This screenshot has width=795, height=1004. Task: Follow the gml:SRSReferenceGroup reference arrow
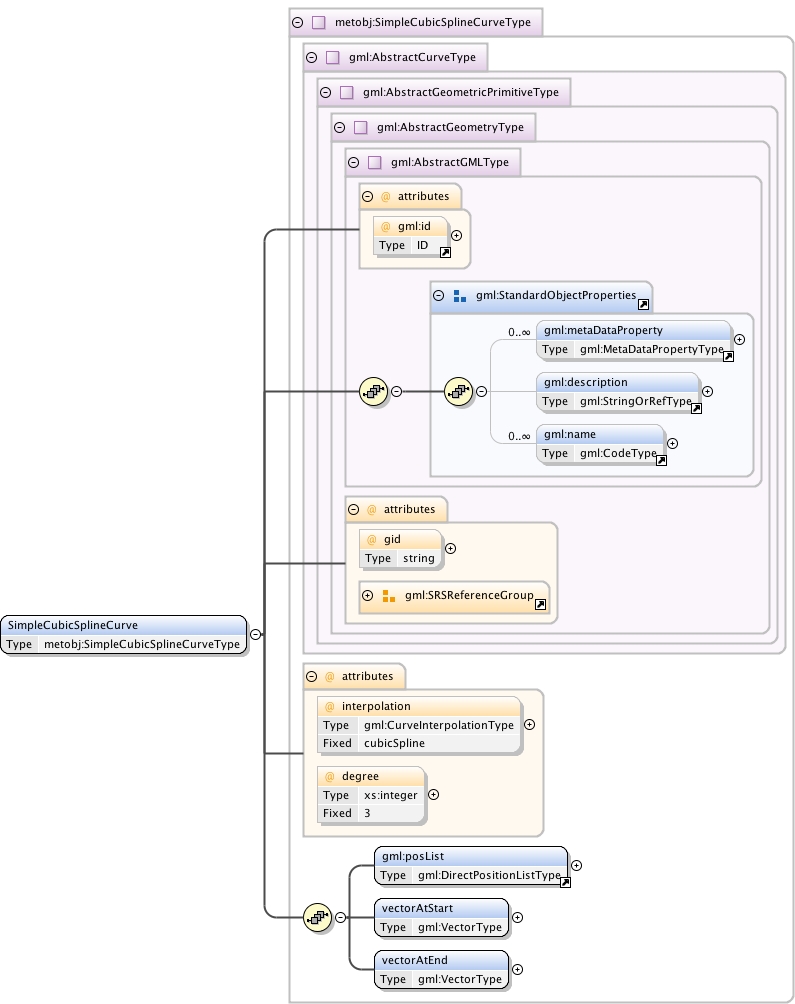tap(540, 604)
